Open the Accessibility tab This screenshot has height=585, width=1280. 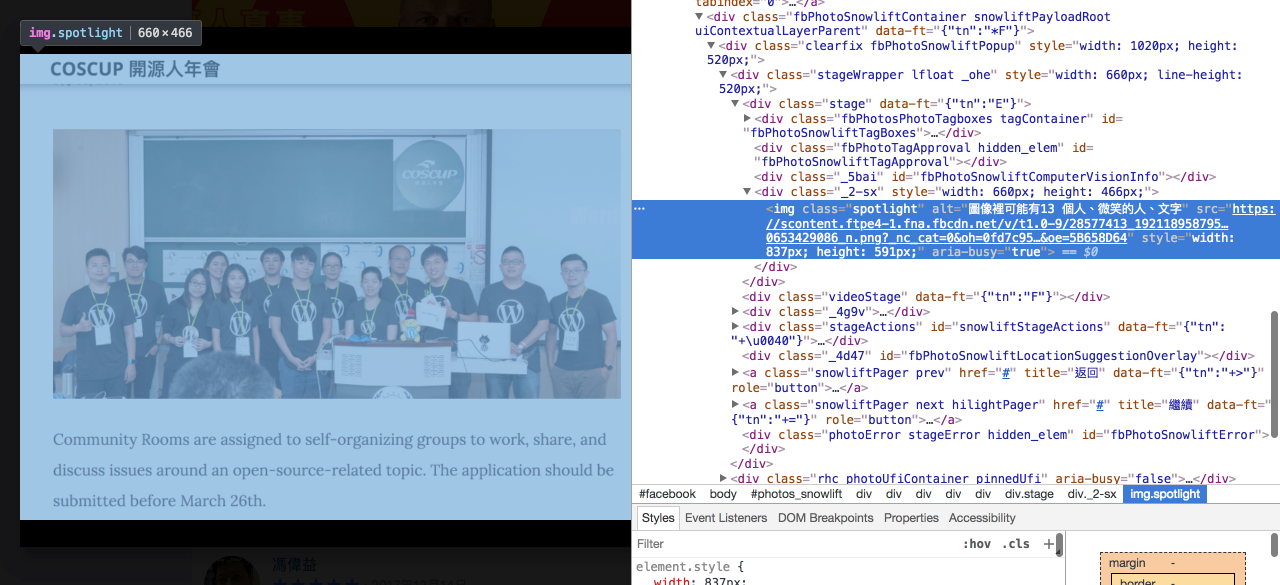(x=981, y=518)
